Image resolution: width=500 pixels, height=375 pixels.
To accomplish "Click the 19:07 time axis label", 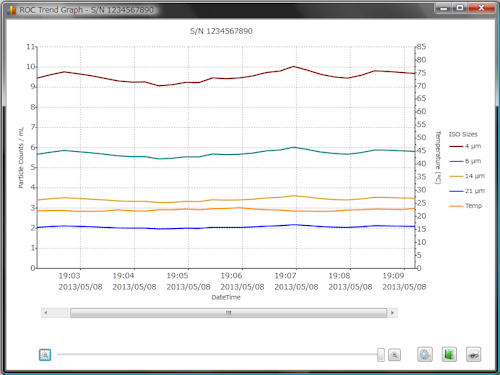I will 285,276.
